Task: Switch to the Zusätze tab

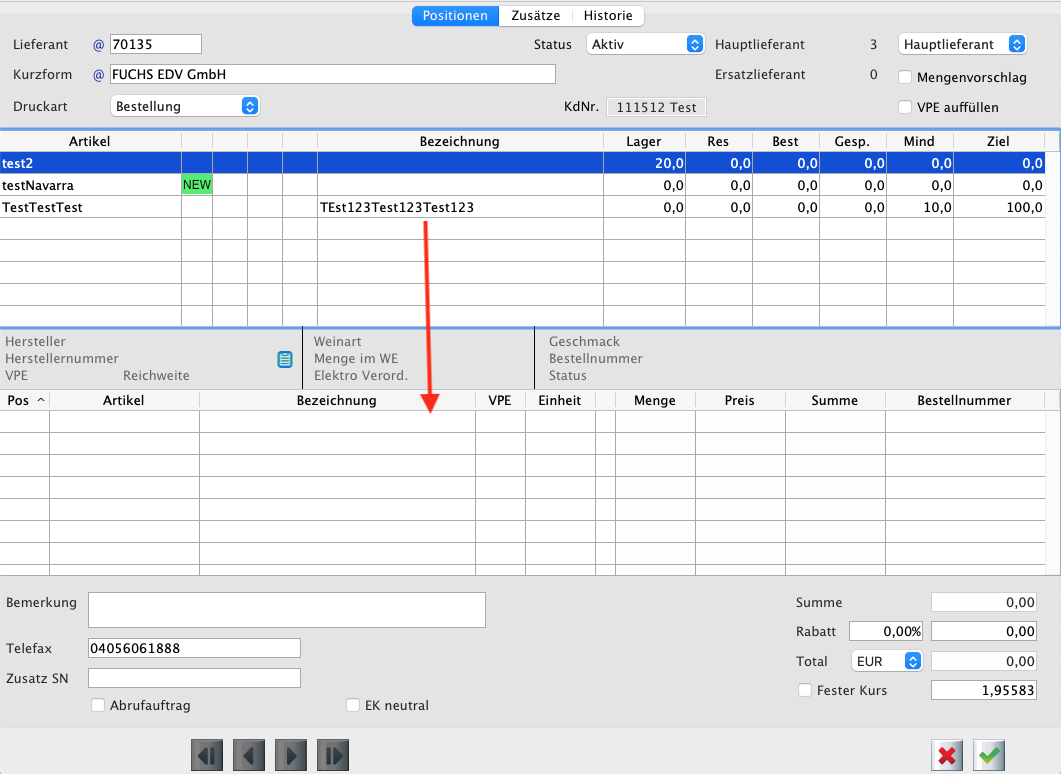Action: [536, 16]
